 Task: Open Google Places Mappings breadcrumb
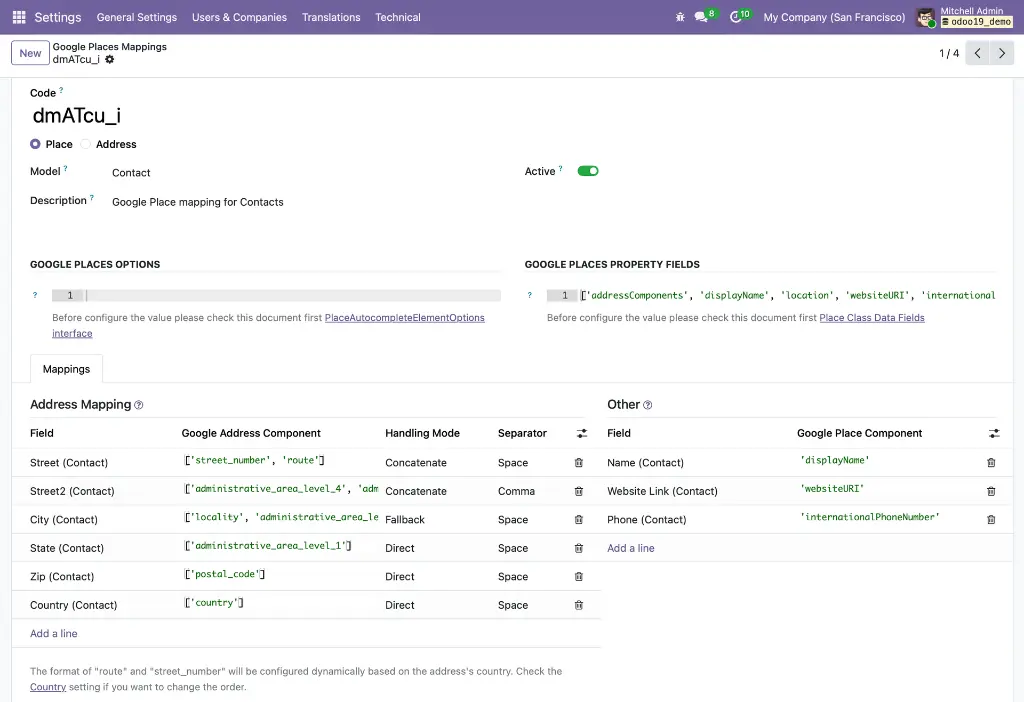pos(110,46)
